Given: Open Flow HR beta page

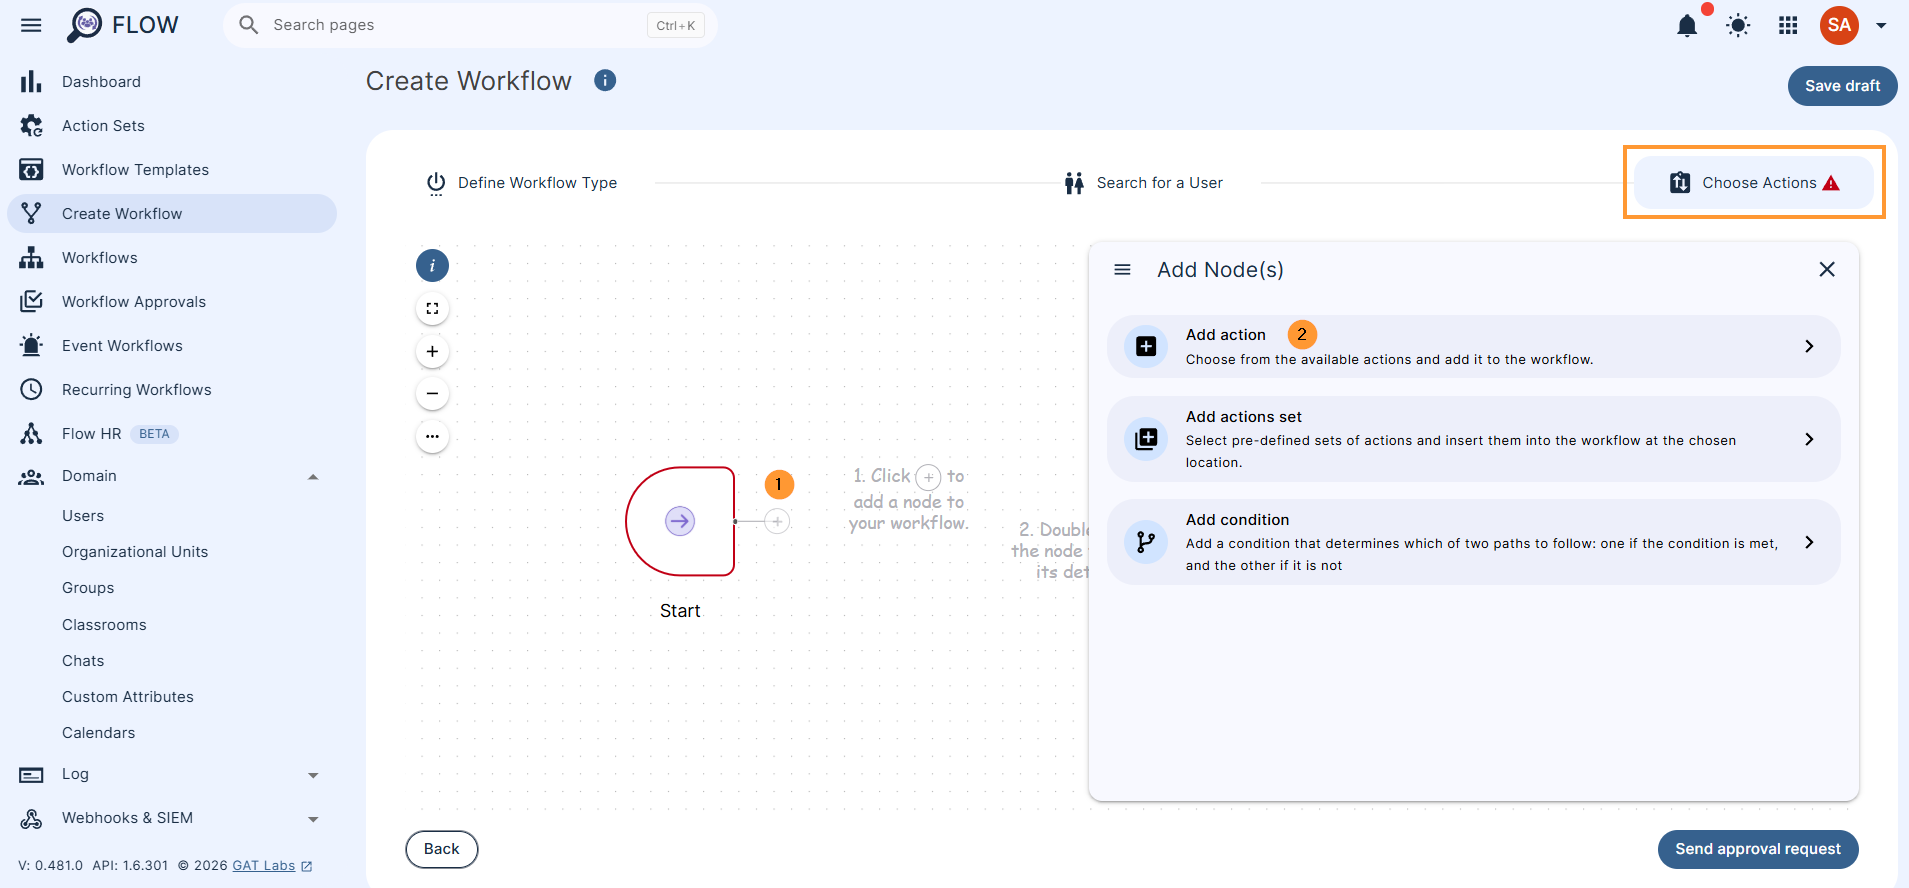Looking at the screenshot, I should [x=172, y=434].
